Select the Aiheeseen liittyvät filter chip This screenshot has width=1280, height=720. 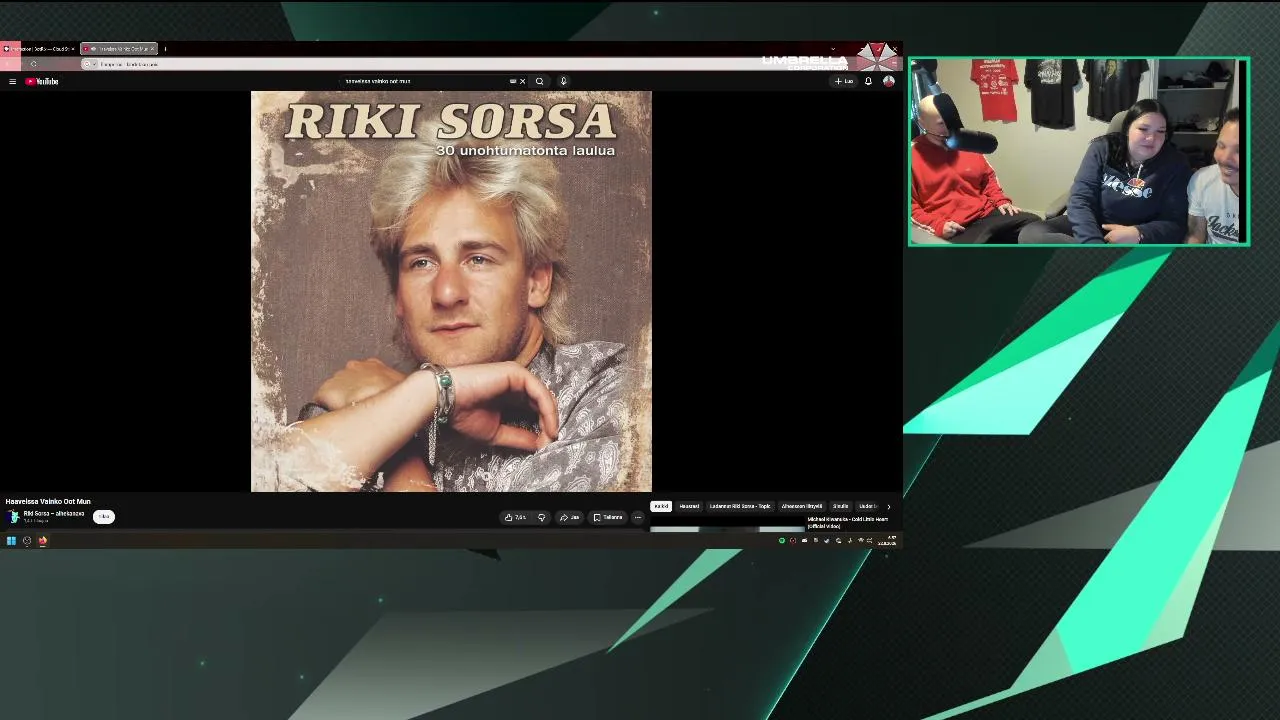(x=802, y=506)
